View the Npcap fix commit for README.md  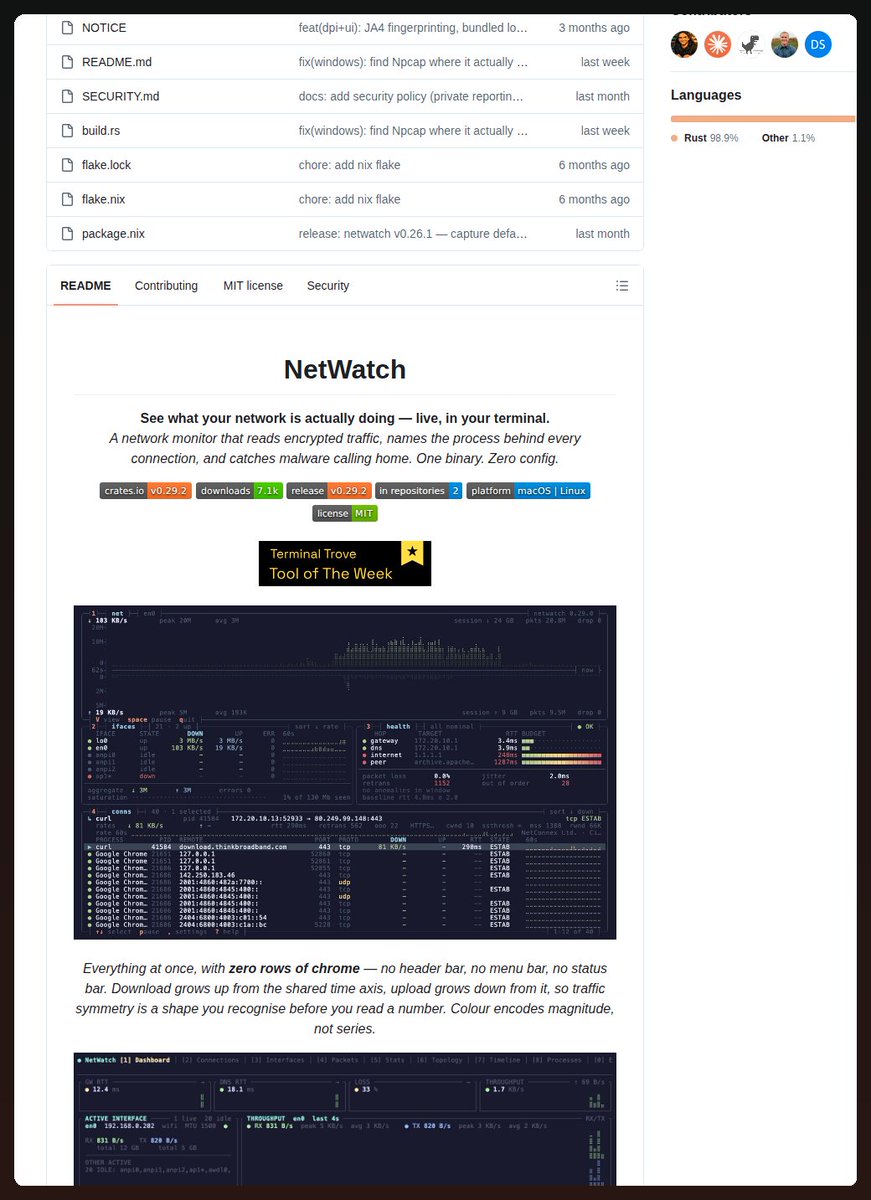coord(413,62)
